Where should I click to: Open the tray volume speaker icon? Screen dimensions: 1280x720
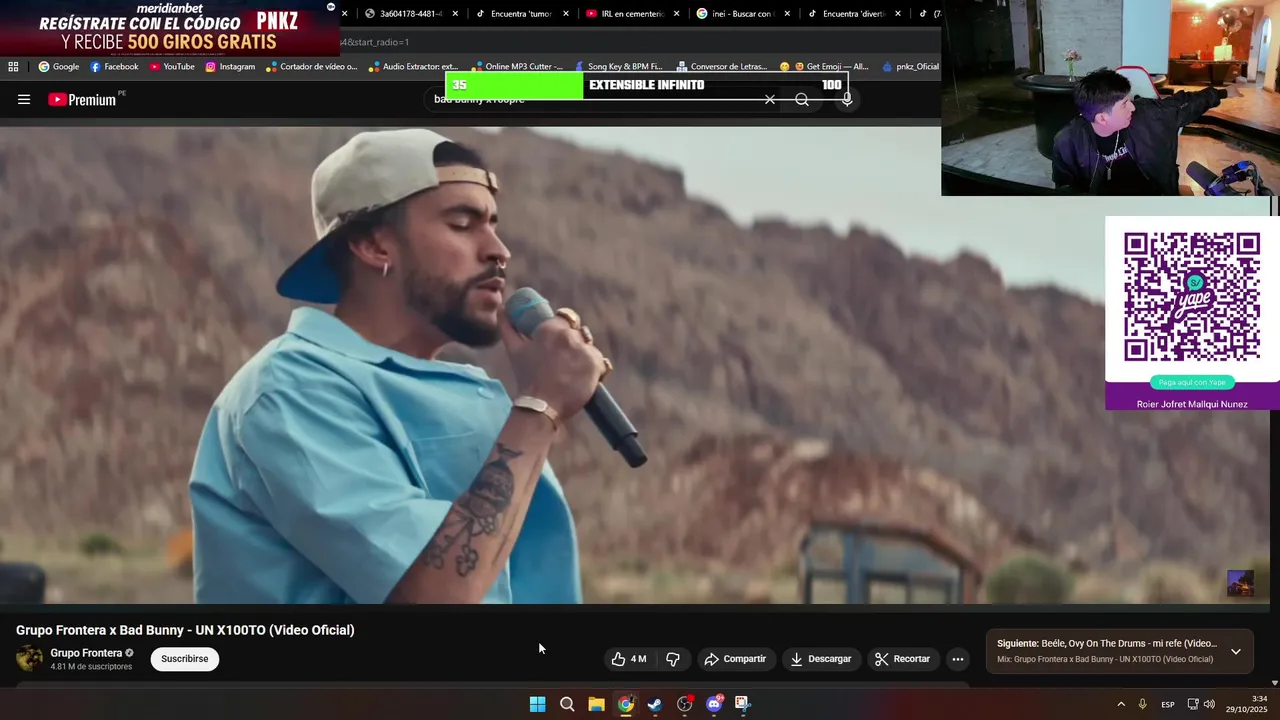tap(1209, 705)
